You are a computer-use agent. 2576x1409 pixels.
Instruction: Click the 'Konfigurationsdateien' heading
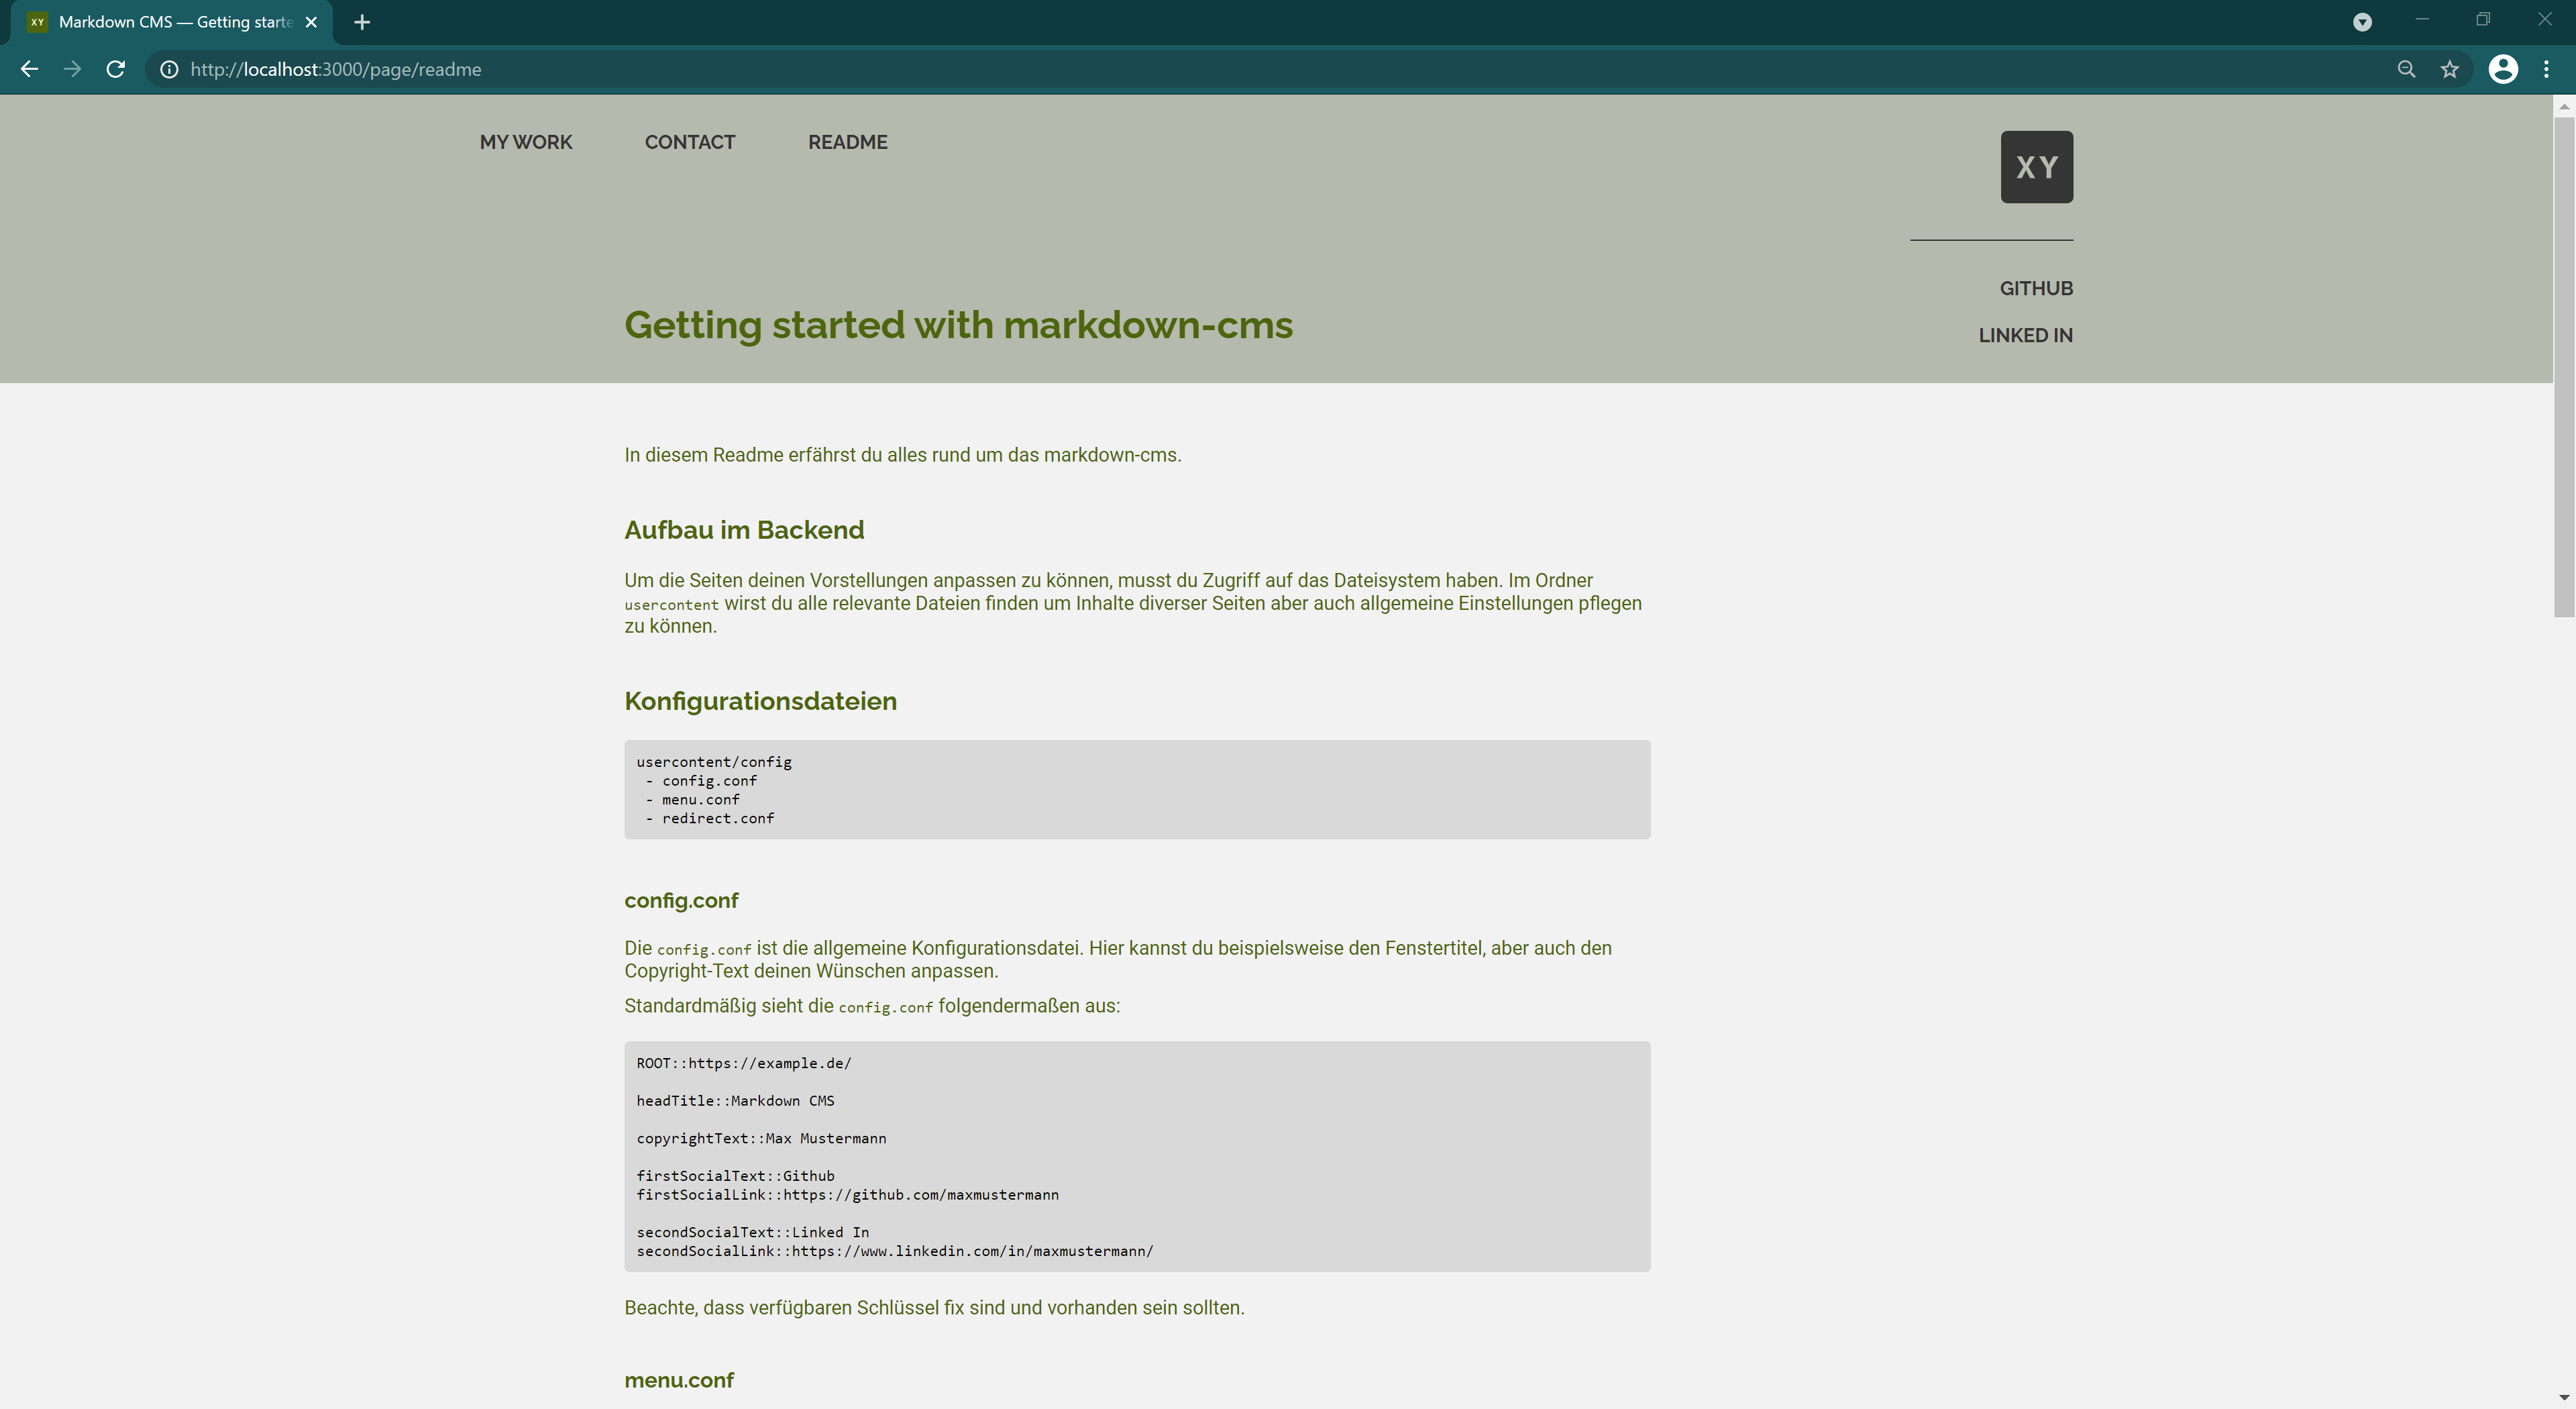point(760,701)
